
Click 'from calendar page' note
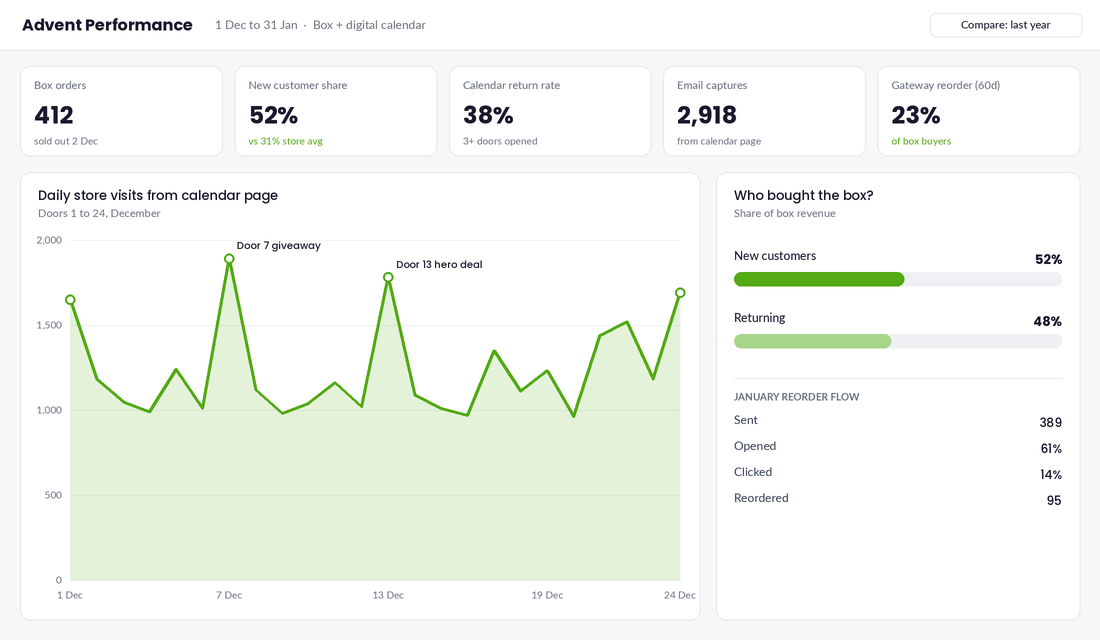(719, 141)
